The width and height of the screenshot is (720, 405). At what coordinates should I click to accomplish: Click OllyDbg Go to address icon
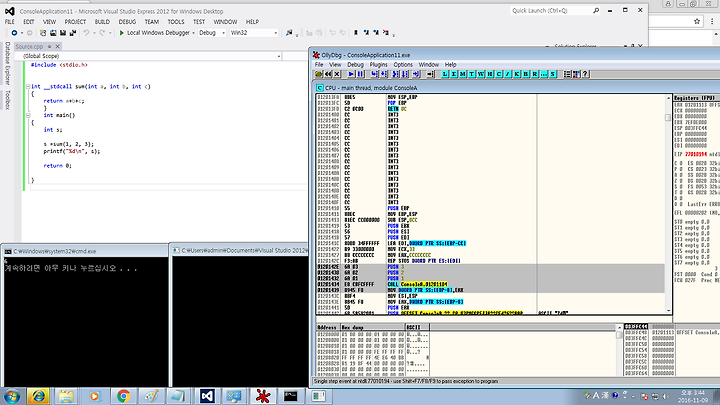click(430, 74)
